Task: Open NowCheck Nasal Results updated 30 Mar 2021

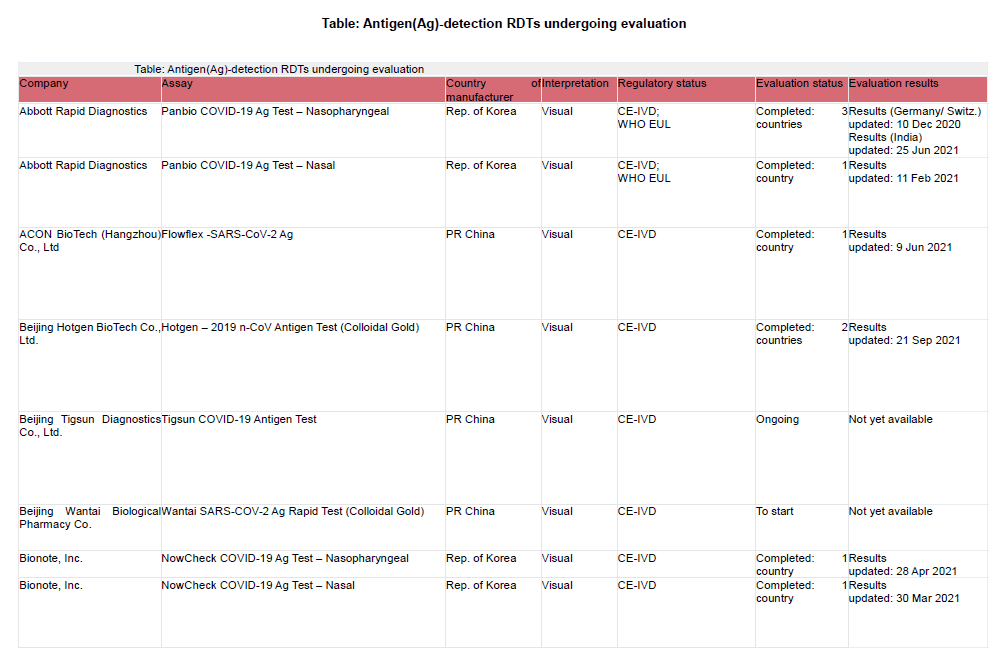Action: [x=867, y=586]
